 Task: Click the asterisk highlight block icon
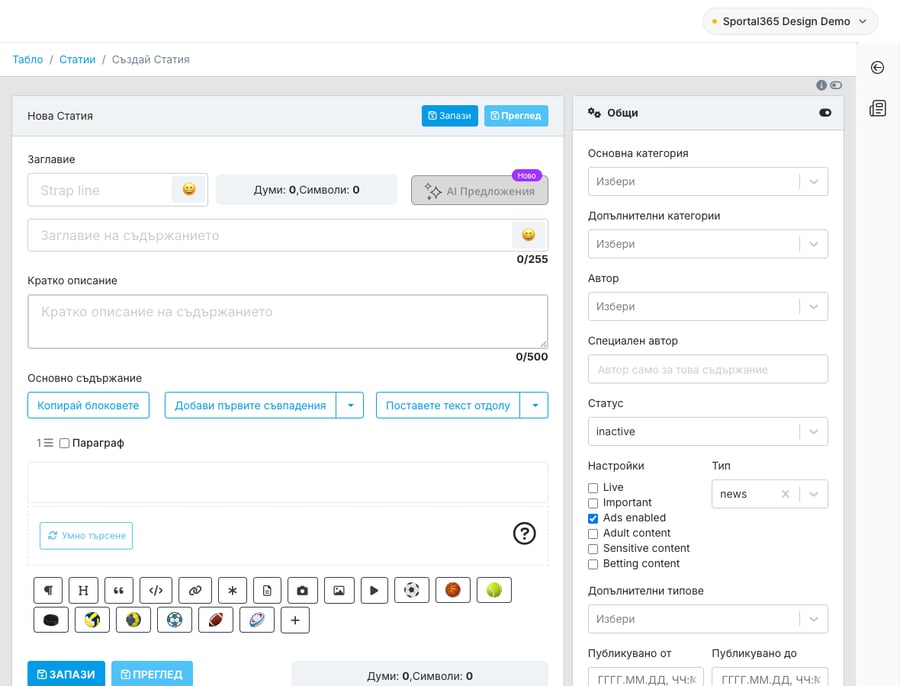point(232,590)
